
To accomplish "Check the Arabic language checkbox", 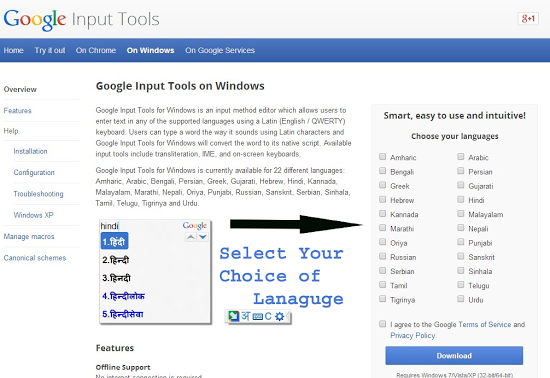I will point(461,157).
